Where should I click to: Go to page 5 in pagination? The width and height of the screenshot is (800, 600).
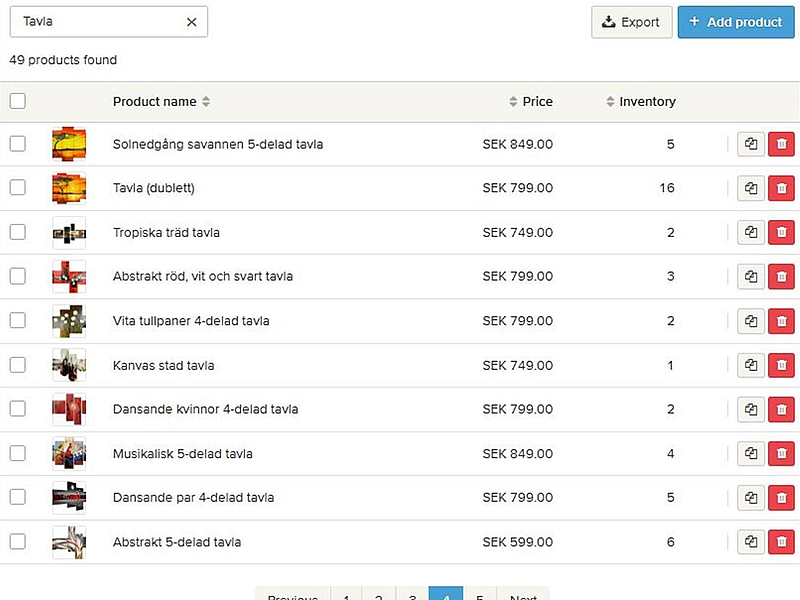click(x=480, y=593)
